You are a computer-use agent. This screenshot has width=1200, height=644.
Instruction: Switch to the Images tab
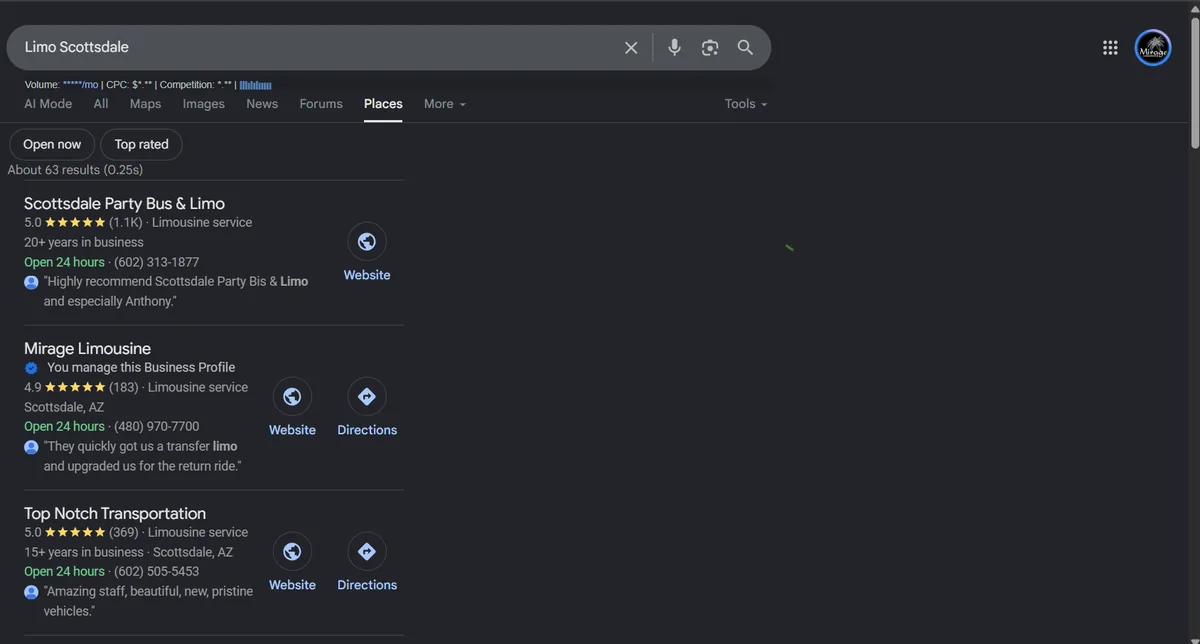[x=204, y=104]
